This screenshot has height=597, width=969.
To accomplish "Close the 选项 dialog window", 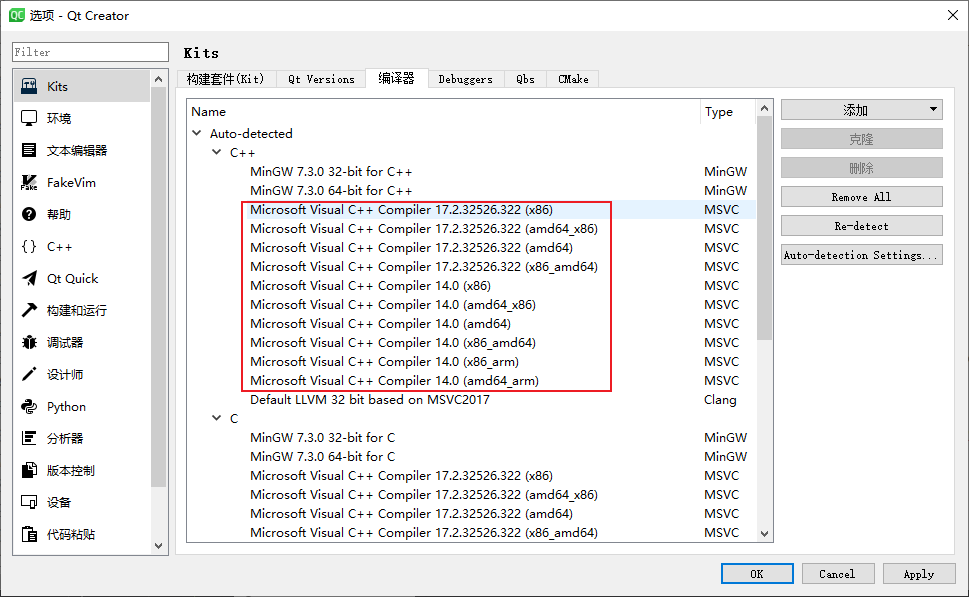I will tap(953, 15).
